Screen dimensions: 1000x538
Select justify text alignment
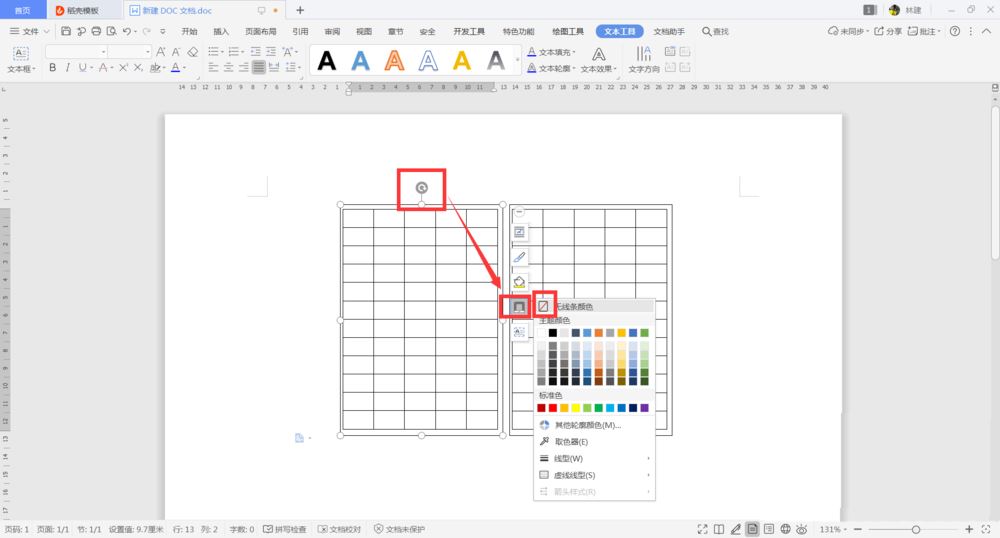tap(259, 68)
